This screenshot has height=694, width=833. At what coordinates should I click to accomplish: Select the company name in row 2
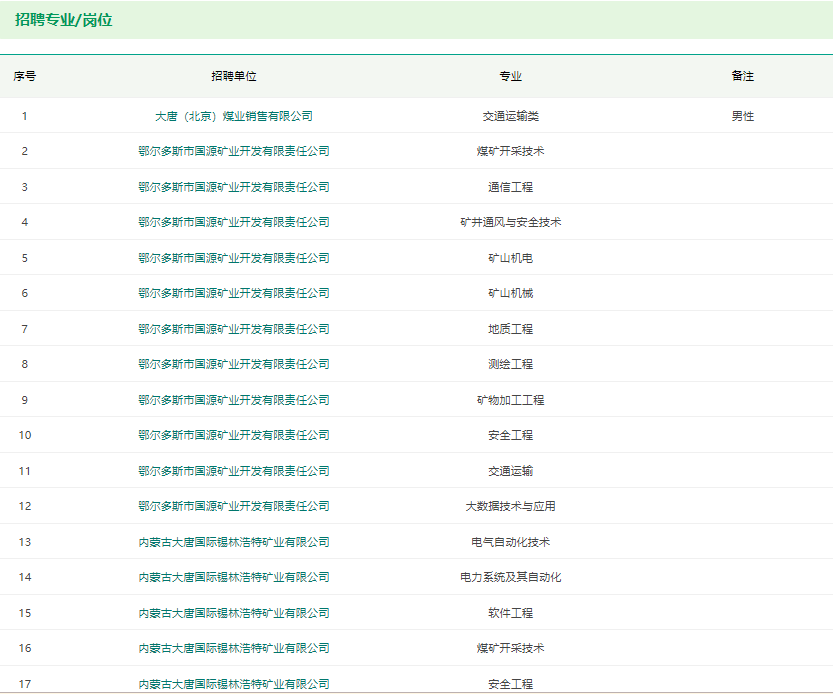[234, 151]
